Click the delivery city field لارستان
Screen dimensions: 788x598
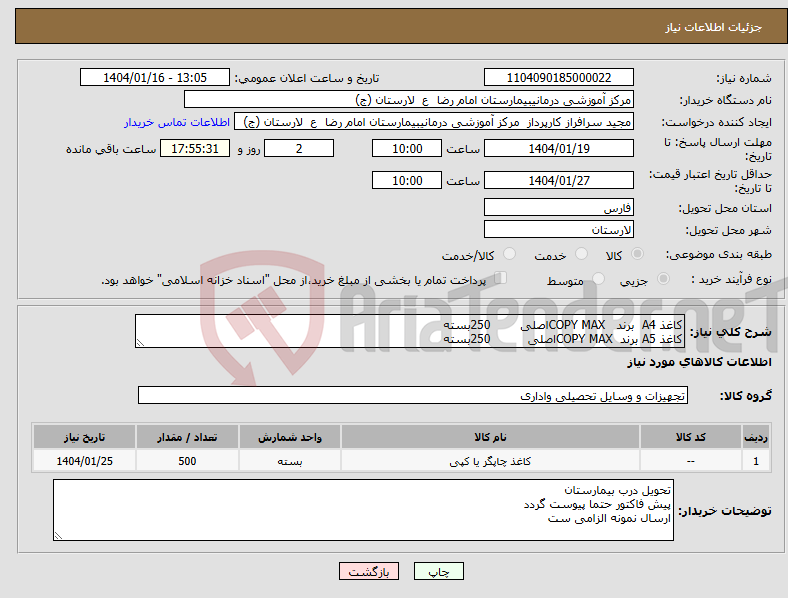[x=558, y=229]
